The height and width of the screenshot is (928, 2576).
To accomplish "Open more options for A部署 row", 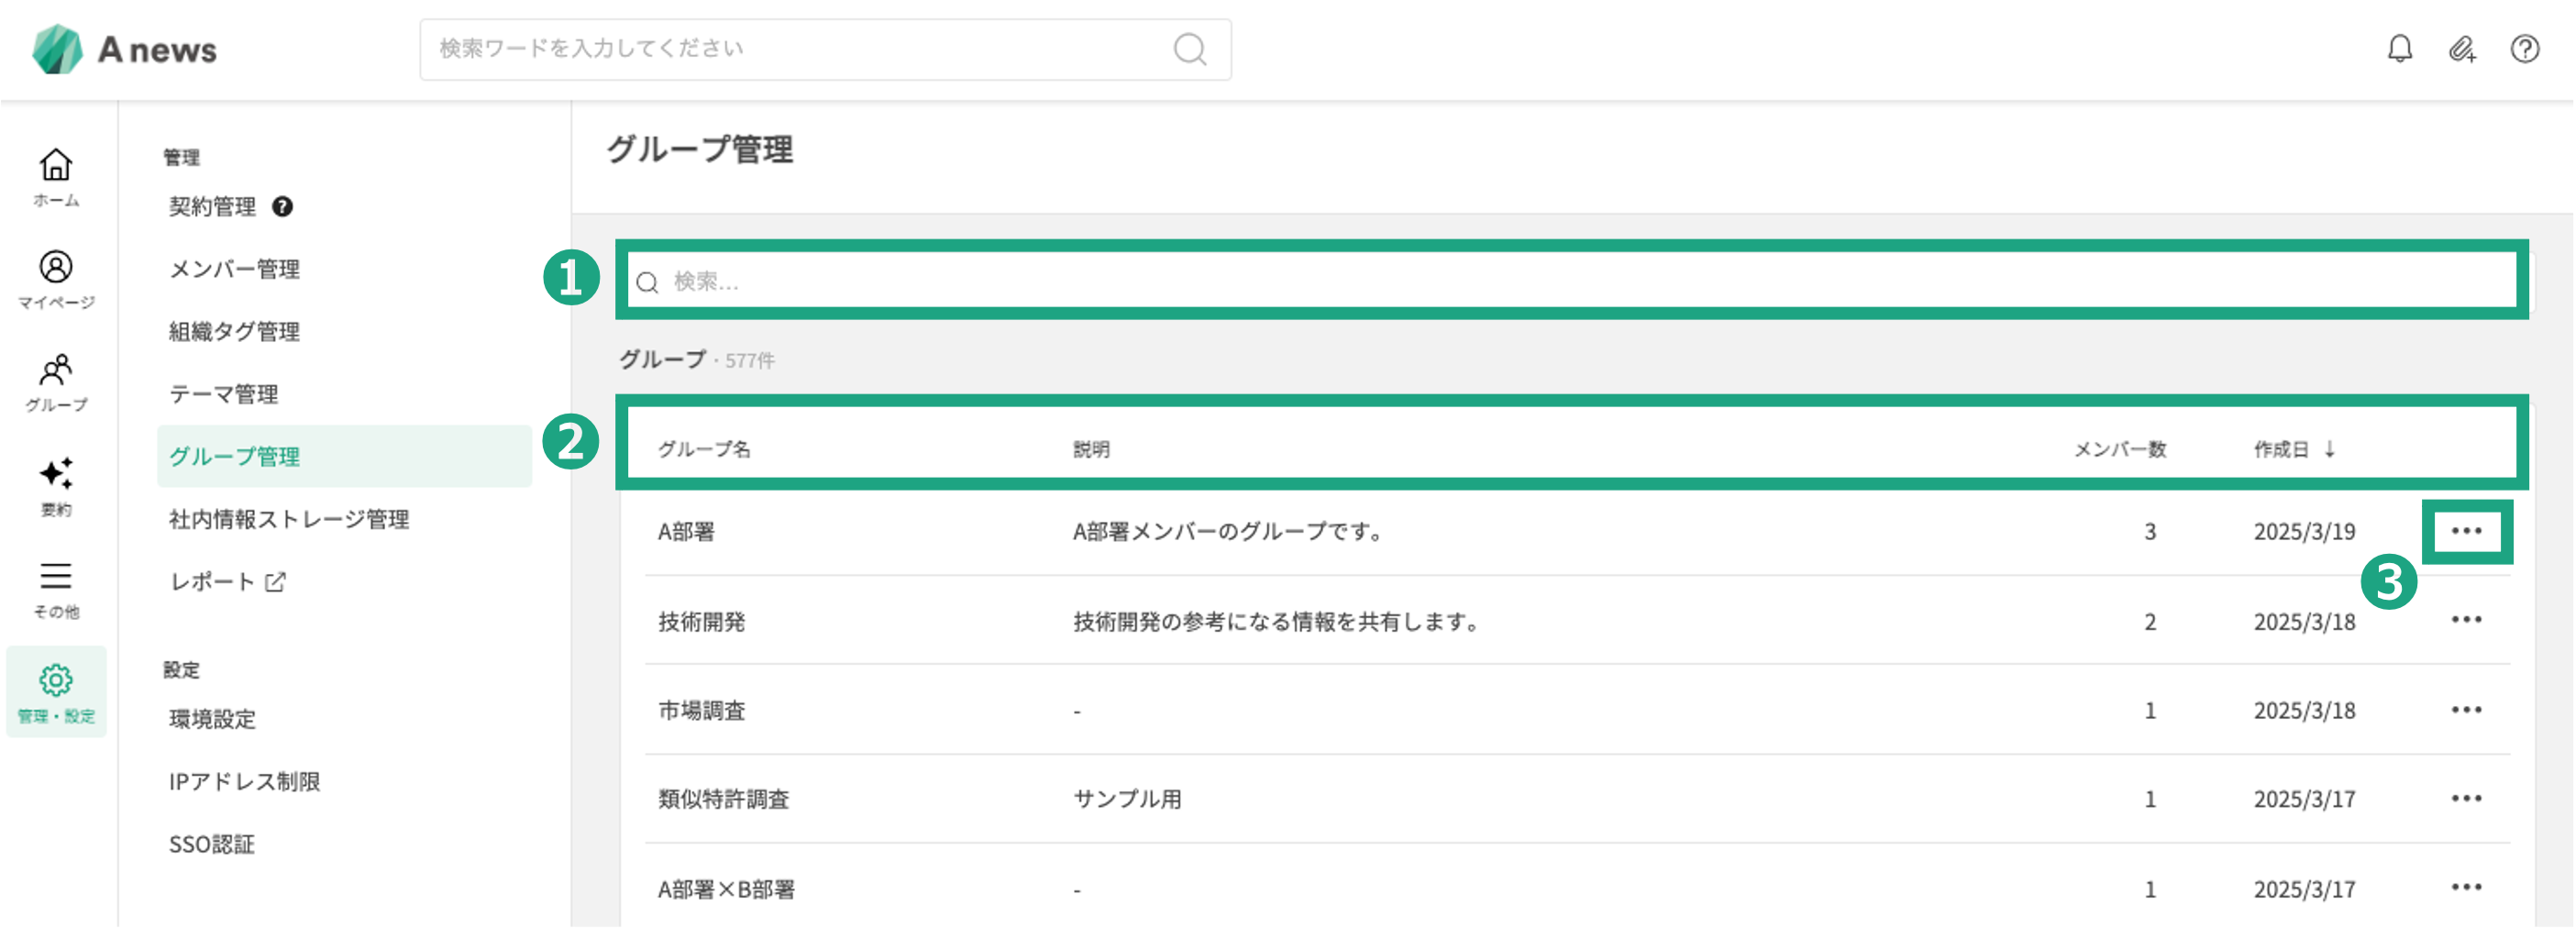I will [2466, 531].
